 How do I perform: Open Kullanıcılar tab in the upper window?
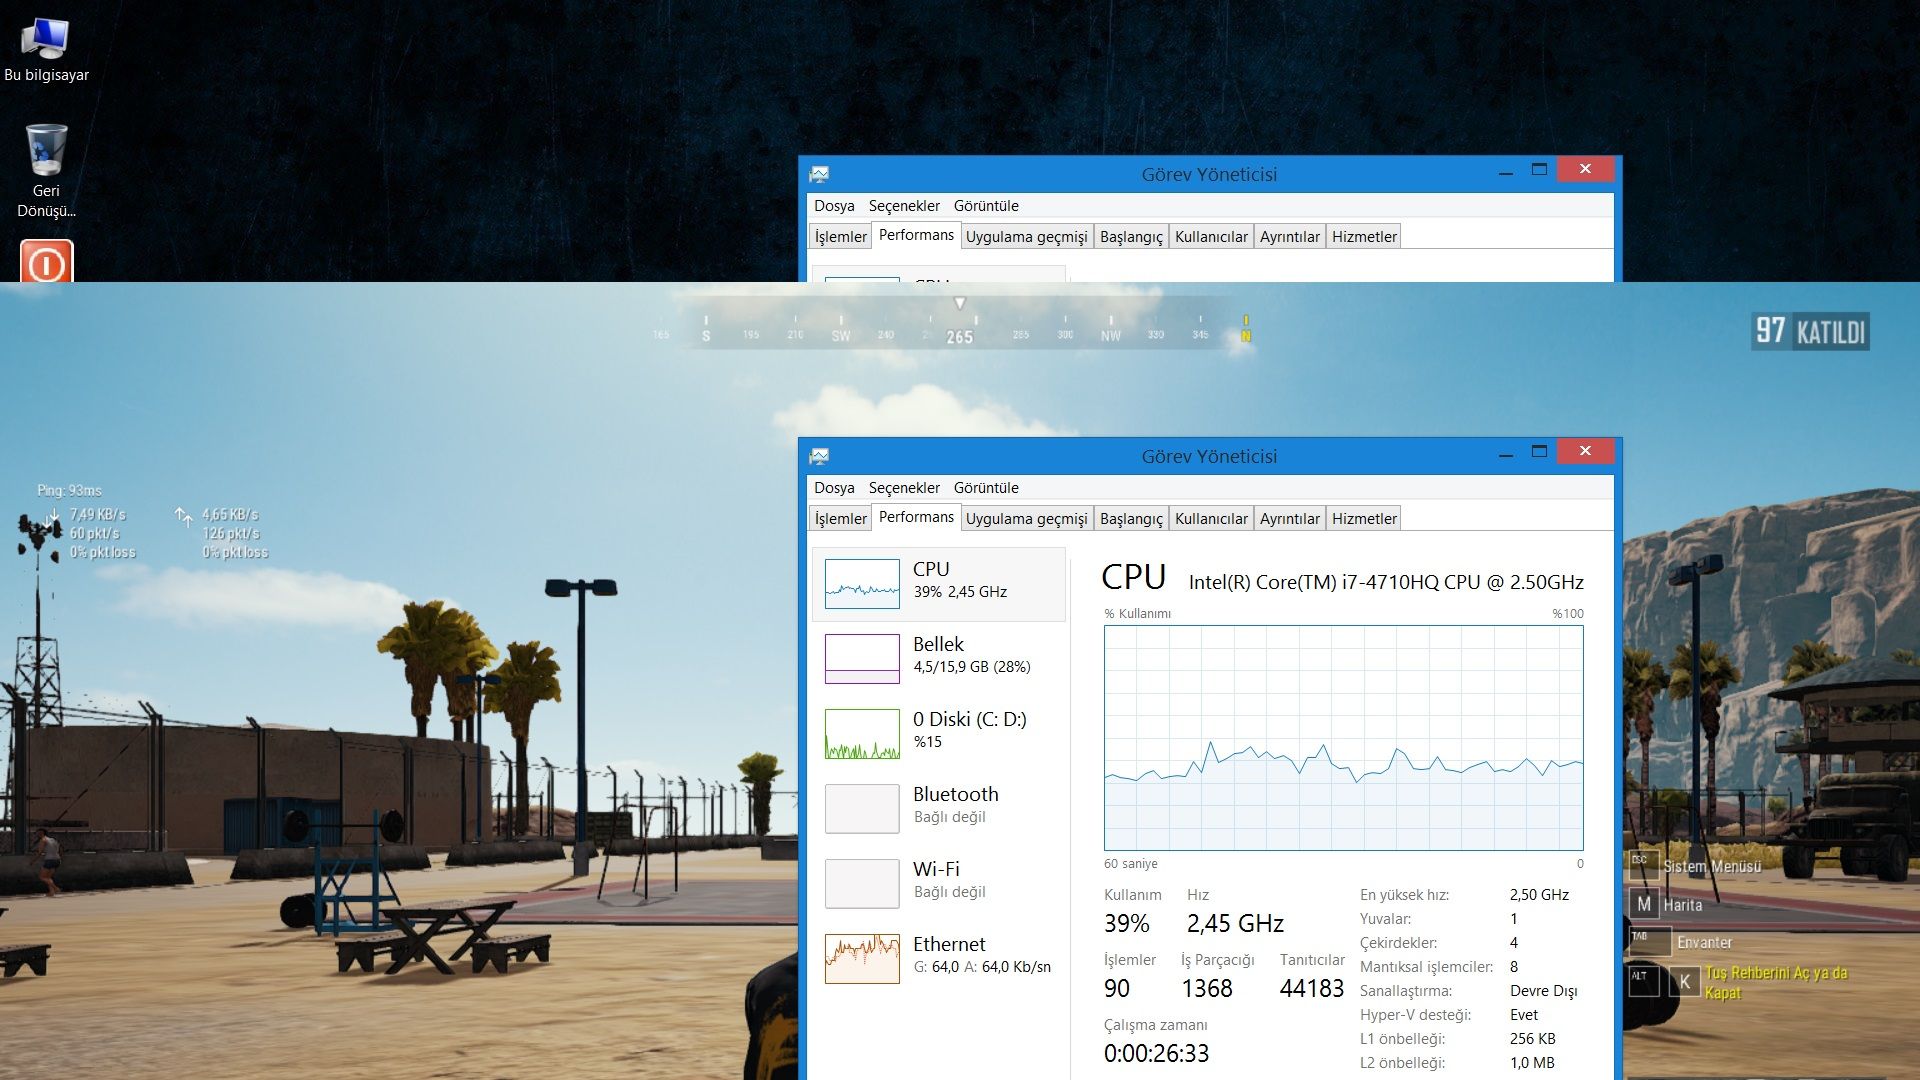coord(1210,237)
